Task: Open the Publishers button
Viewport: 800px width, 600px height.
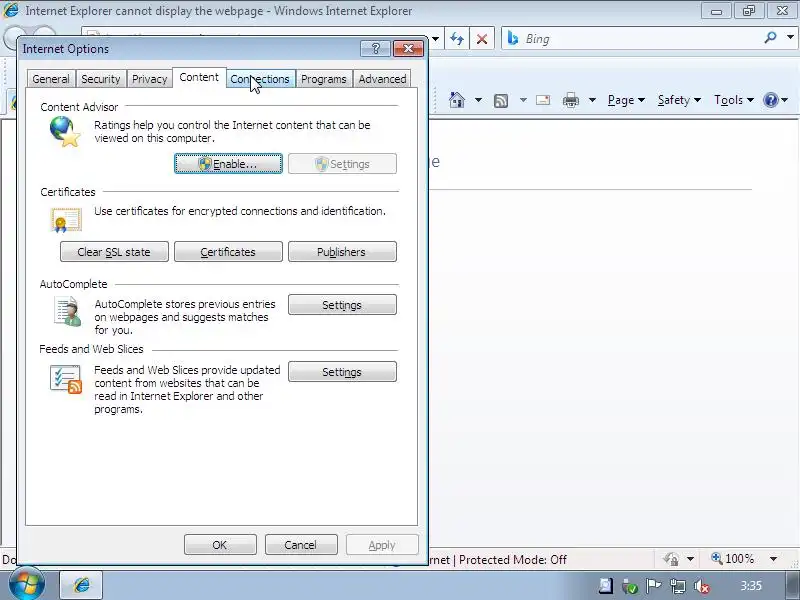Action: point(342,252)
